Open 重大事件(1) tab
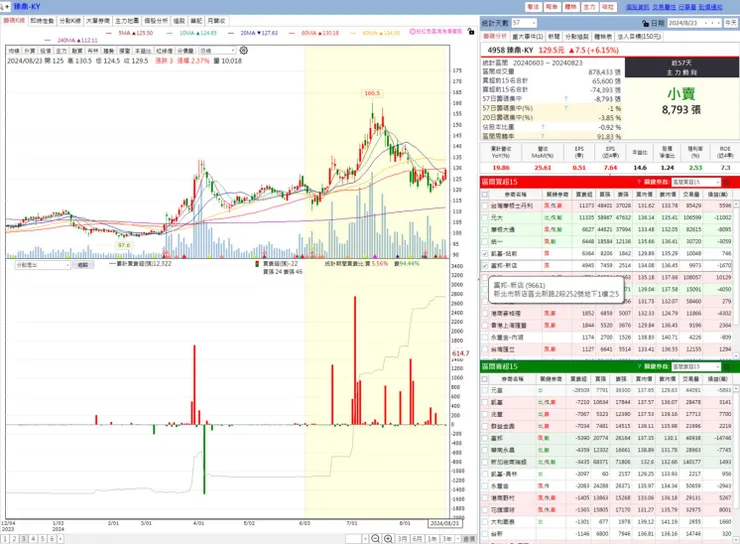 tap(527, 36)
